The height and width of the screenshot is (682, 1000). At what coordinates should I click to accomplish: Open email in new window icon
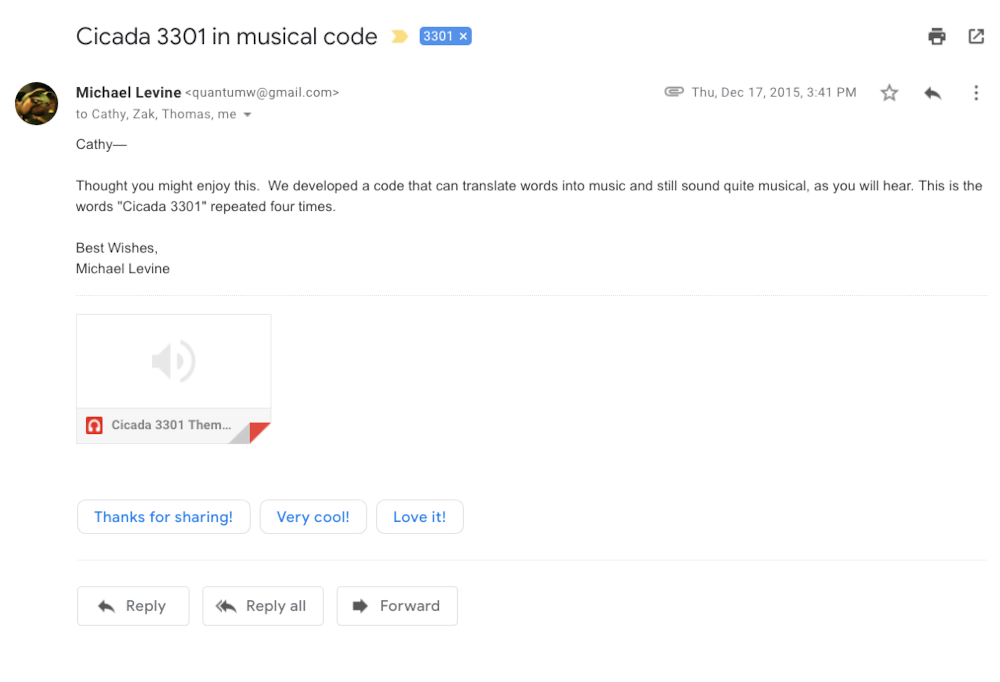click(976, 36)
